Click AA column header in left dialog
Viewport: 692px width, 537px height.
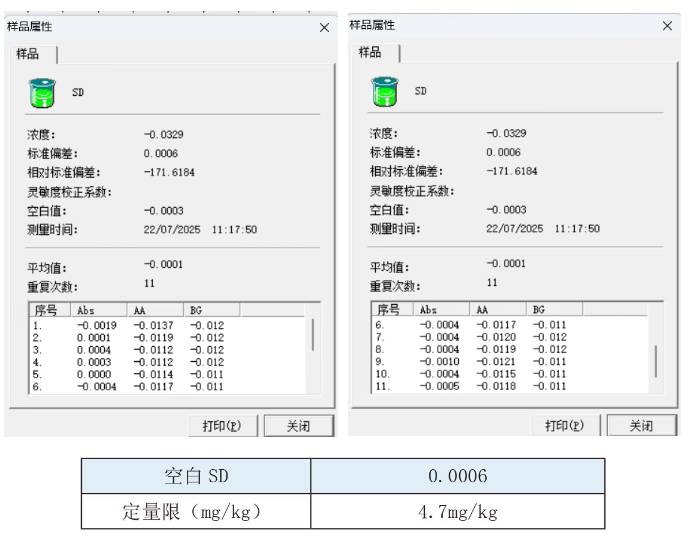point(155,310)
